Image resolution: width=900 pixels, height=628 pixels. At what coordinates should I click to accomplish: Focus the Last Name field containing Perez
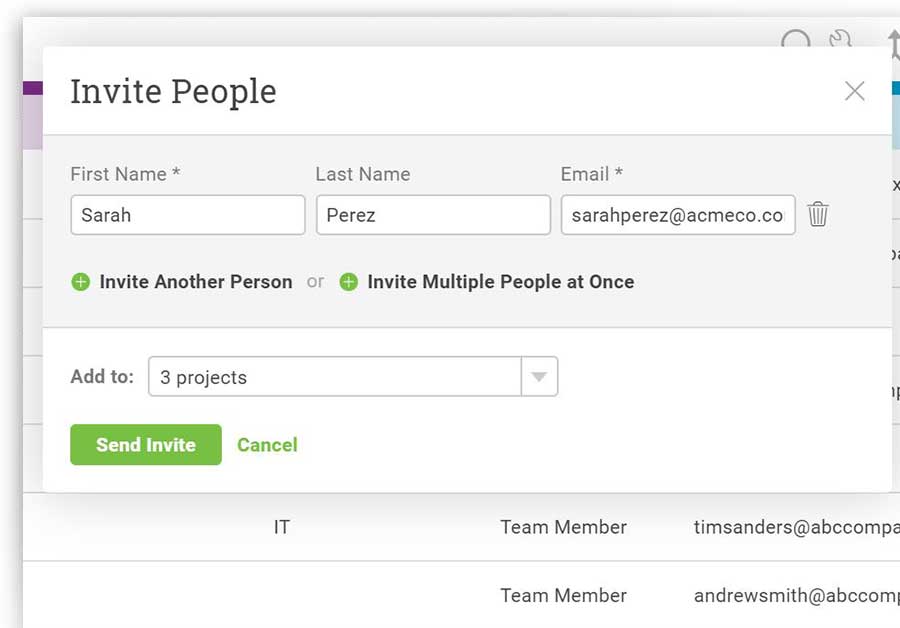pos(433,215)
